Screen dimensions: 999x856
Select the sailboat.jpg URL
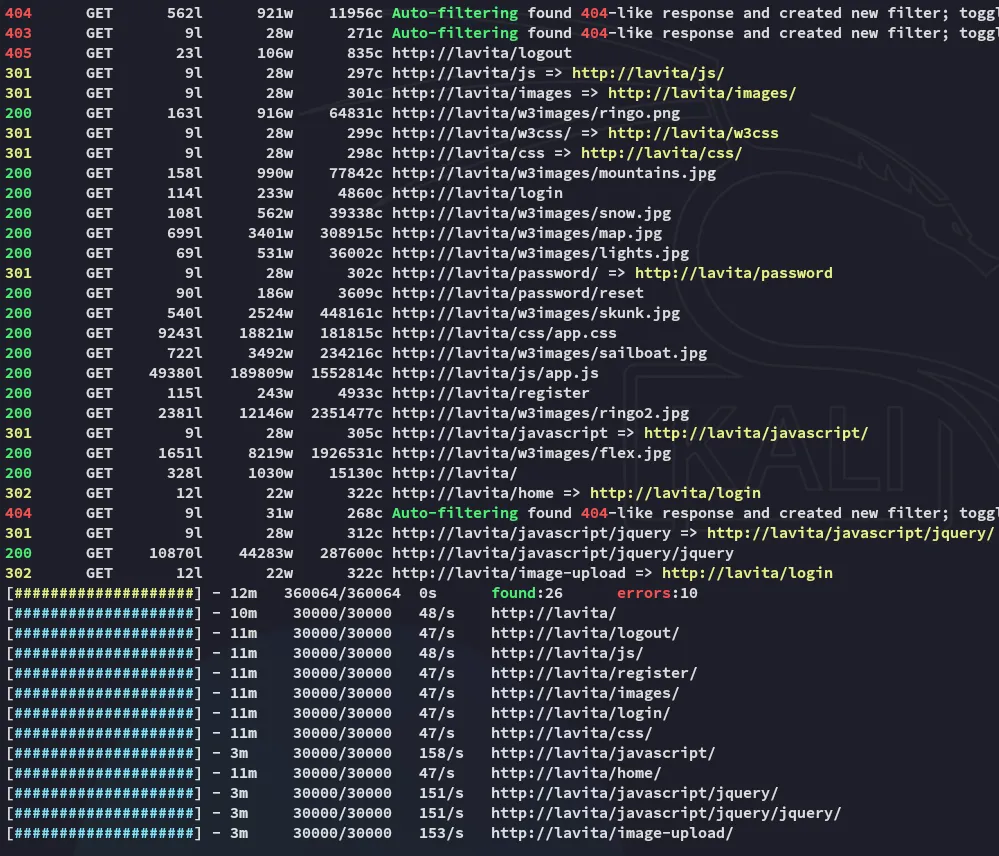549,353
